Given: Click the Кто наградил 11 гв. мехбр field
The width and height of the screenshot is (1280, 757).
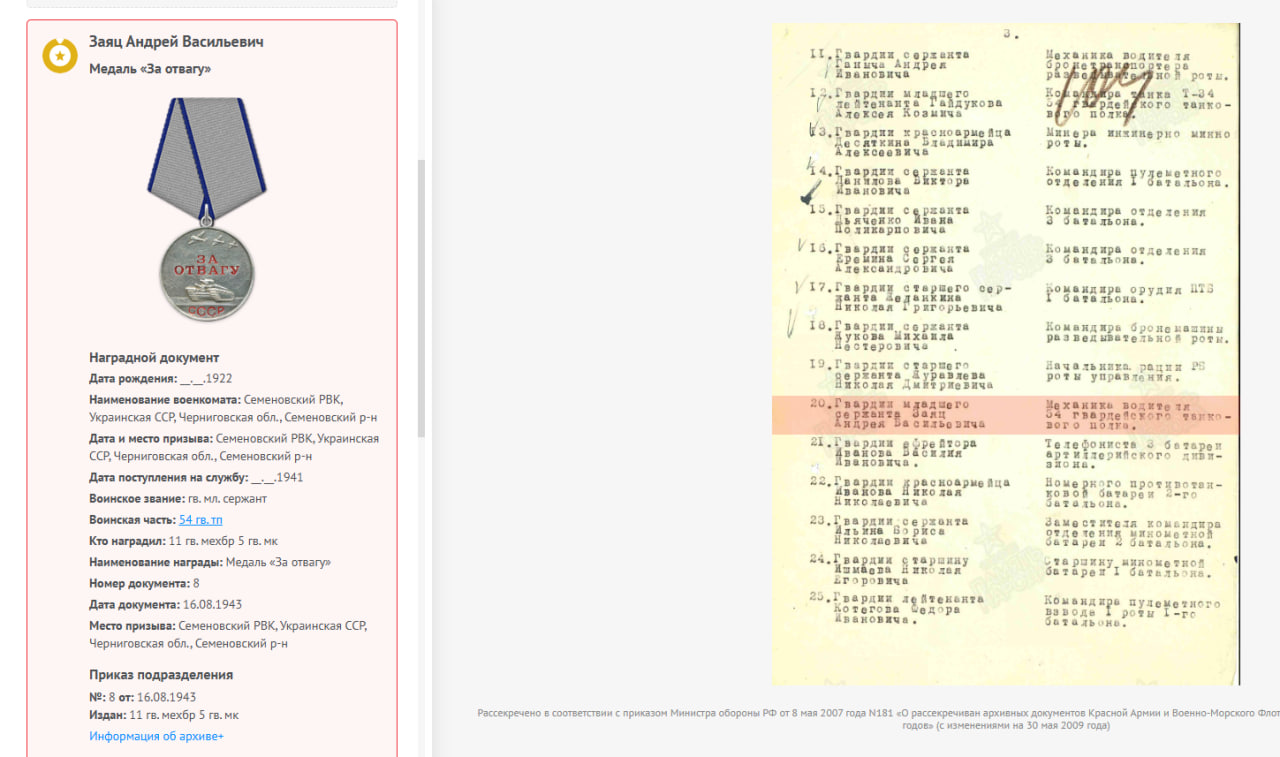Looking at the screenshot, I should click(183, 541).
